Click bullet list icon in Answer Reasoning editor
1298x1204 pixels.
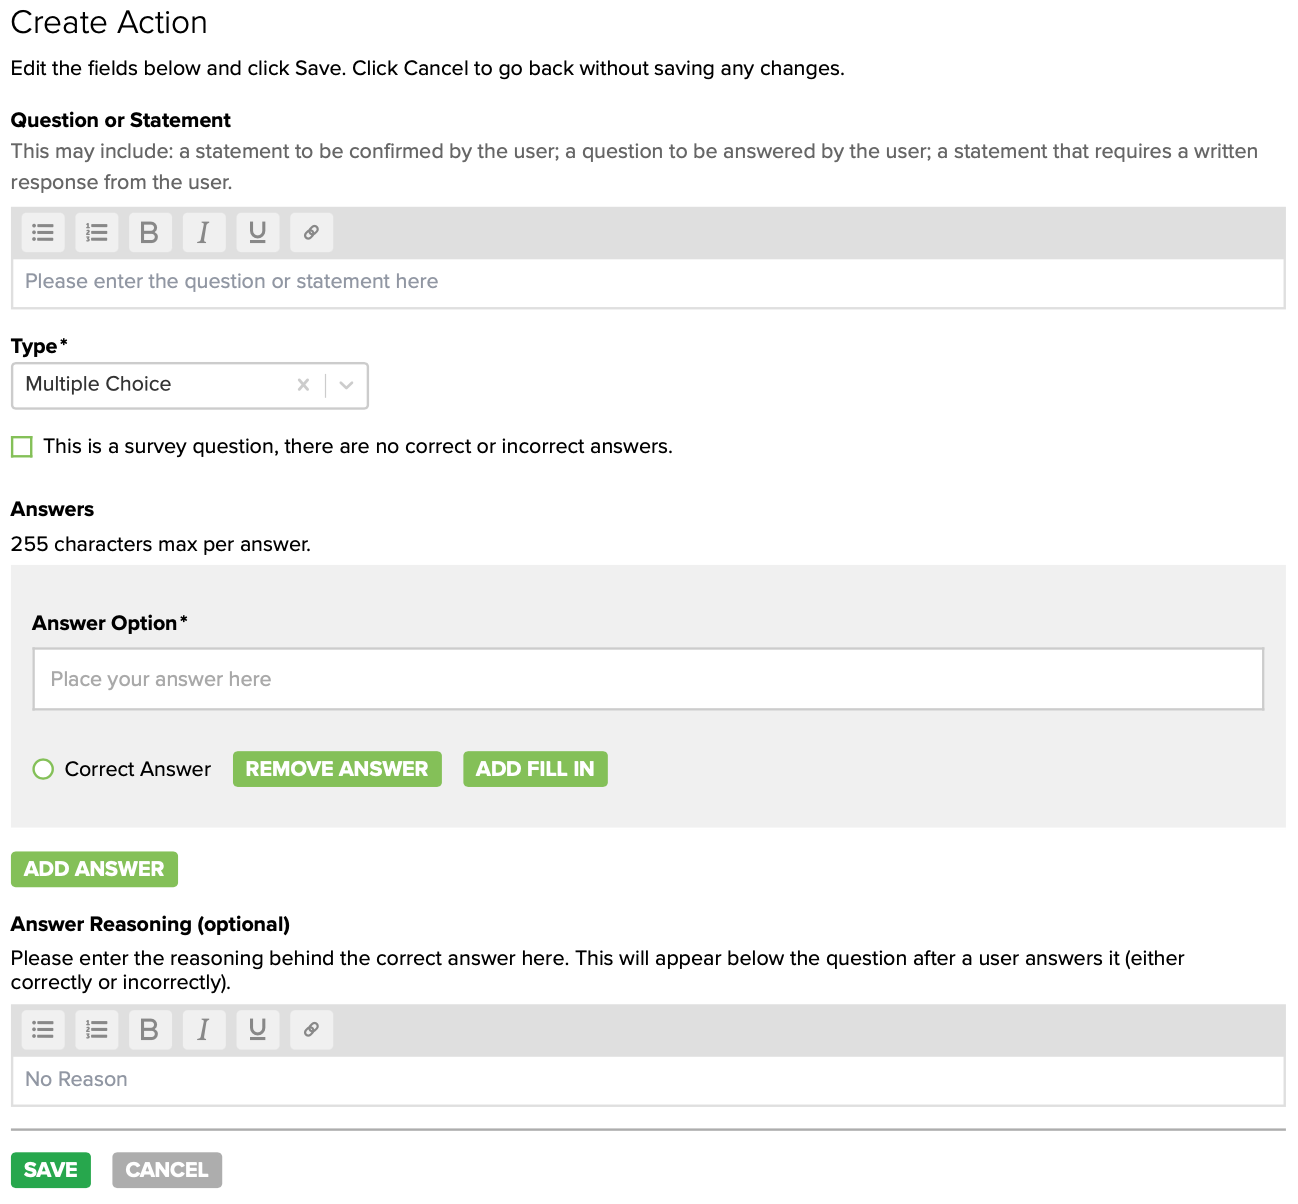(43, 1029)
